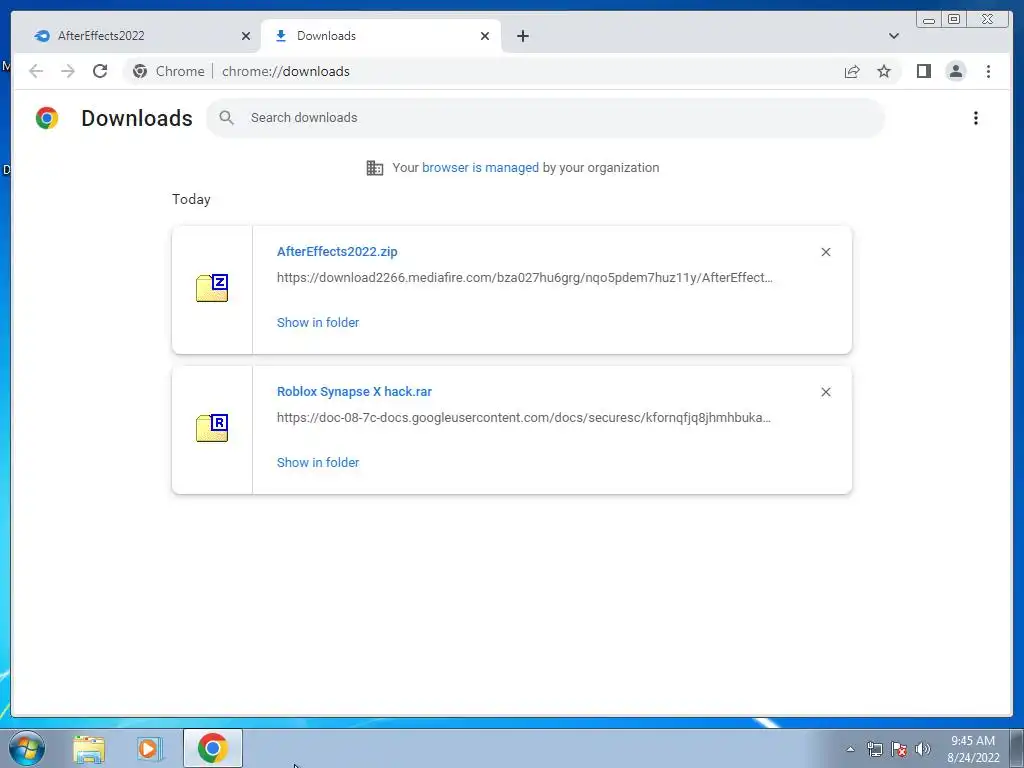
Task: Go back with the browser back arrow
Action: (36, 71)
